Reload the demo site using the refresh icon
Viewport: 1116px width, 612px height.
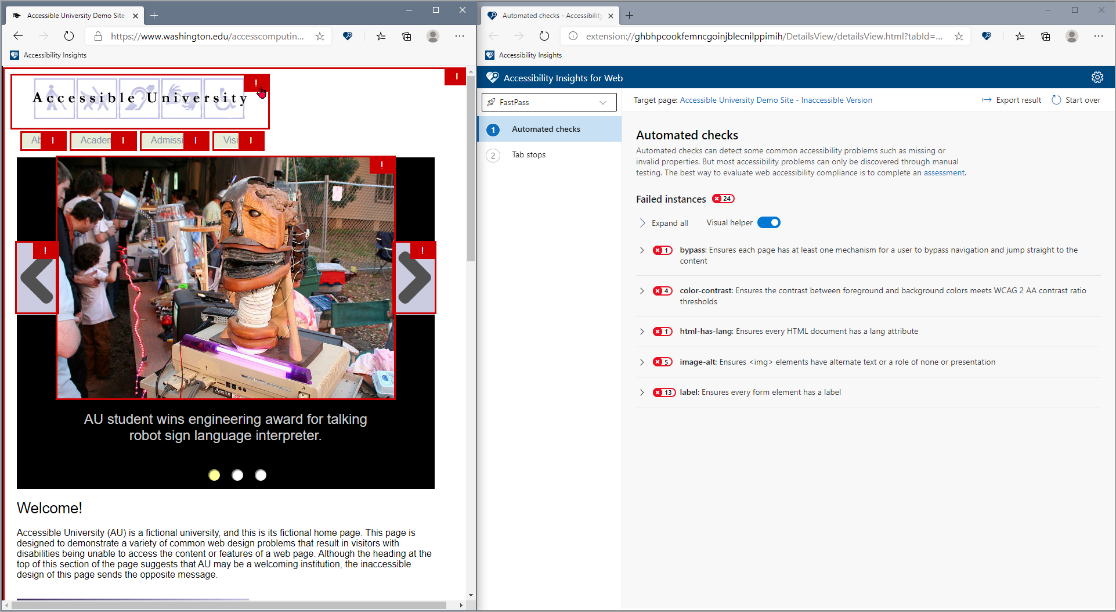coord(68,35)
